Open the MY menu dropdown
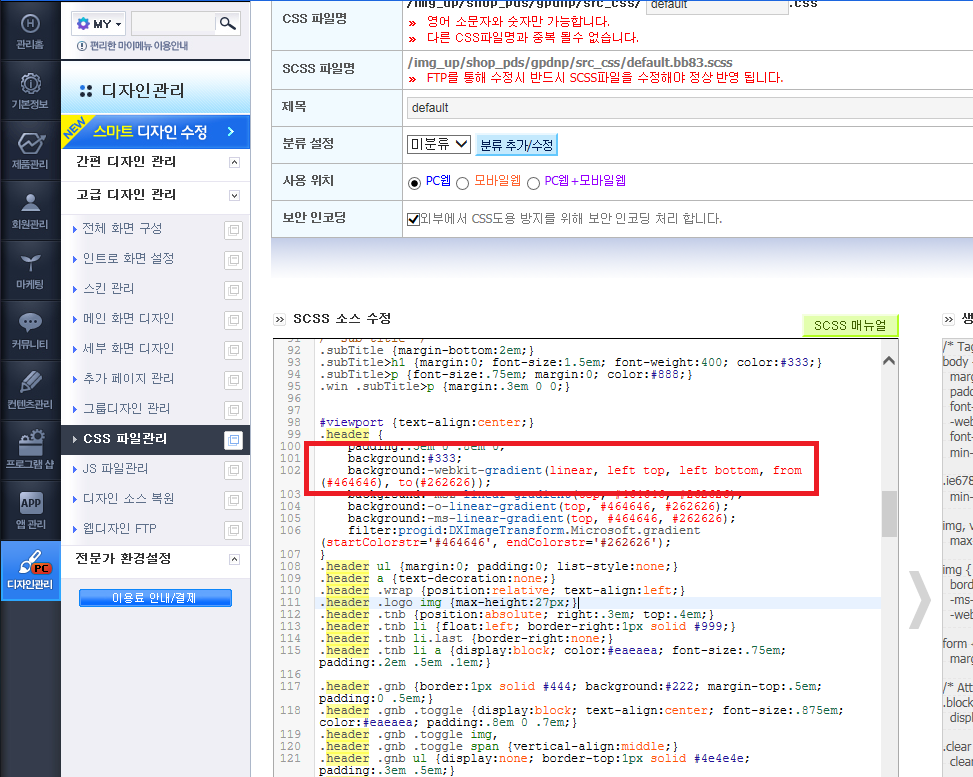Image resolution: width=973 pixels, height=777 pixels. pyautogui.click(x=99, y=24)
